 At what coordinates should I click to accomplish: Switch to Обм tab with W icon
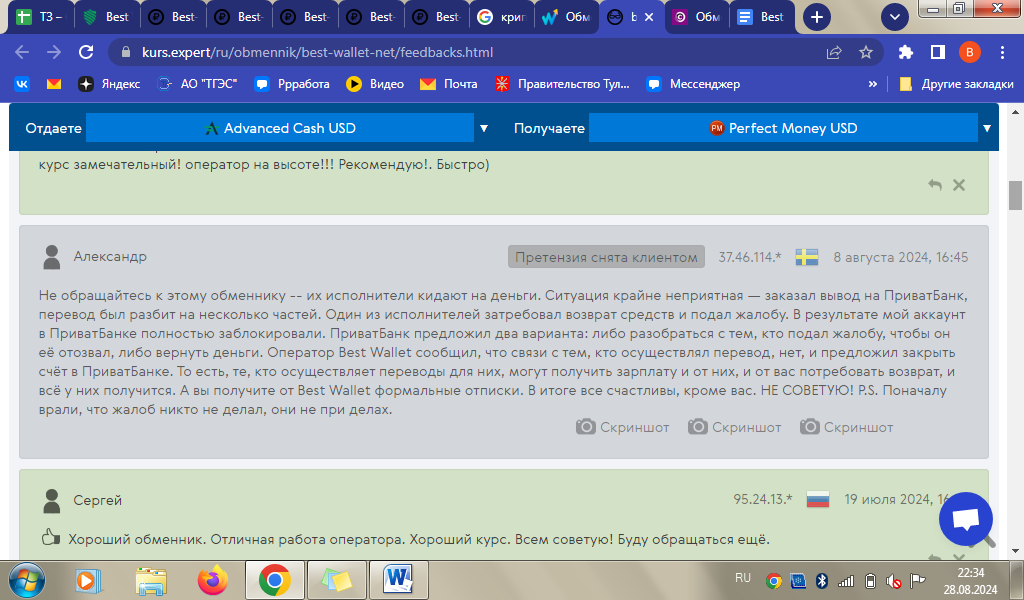pos(567,17)
